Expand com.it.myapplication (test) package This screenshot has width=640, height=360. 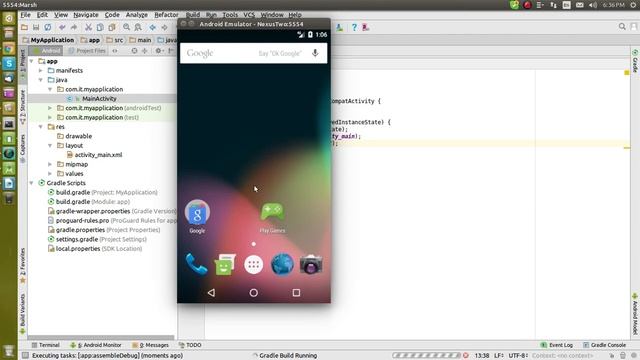tap(50, 118)
